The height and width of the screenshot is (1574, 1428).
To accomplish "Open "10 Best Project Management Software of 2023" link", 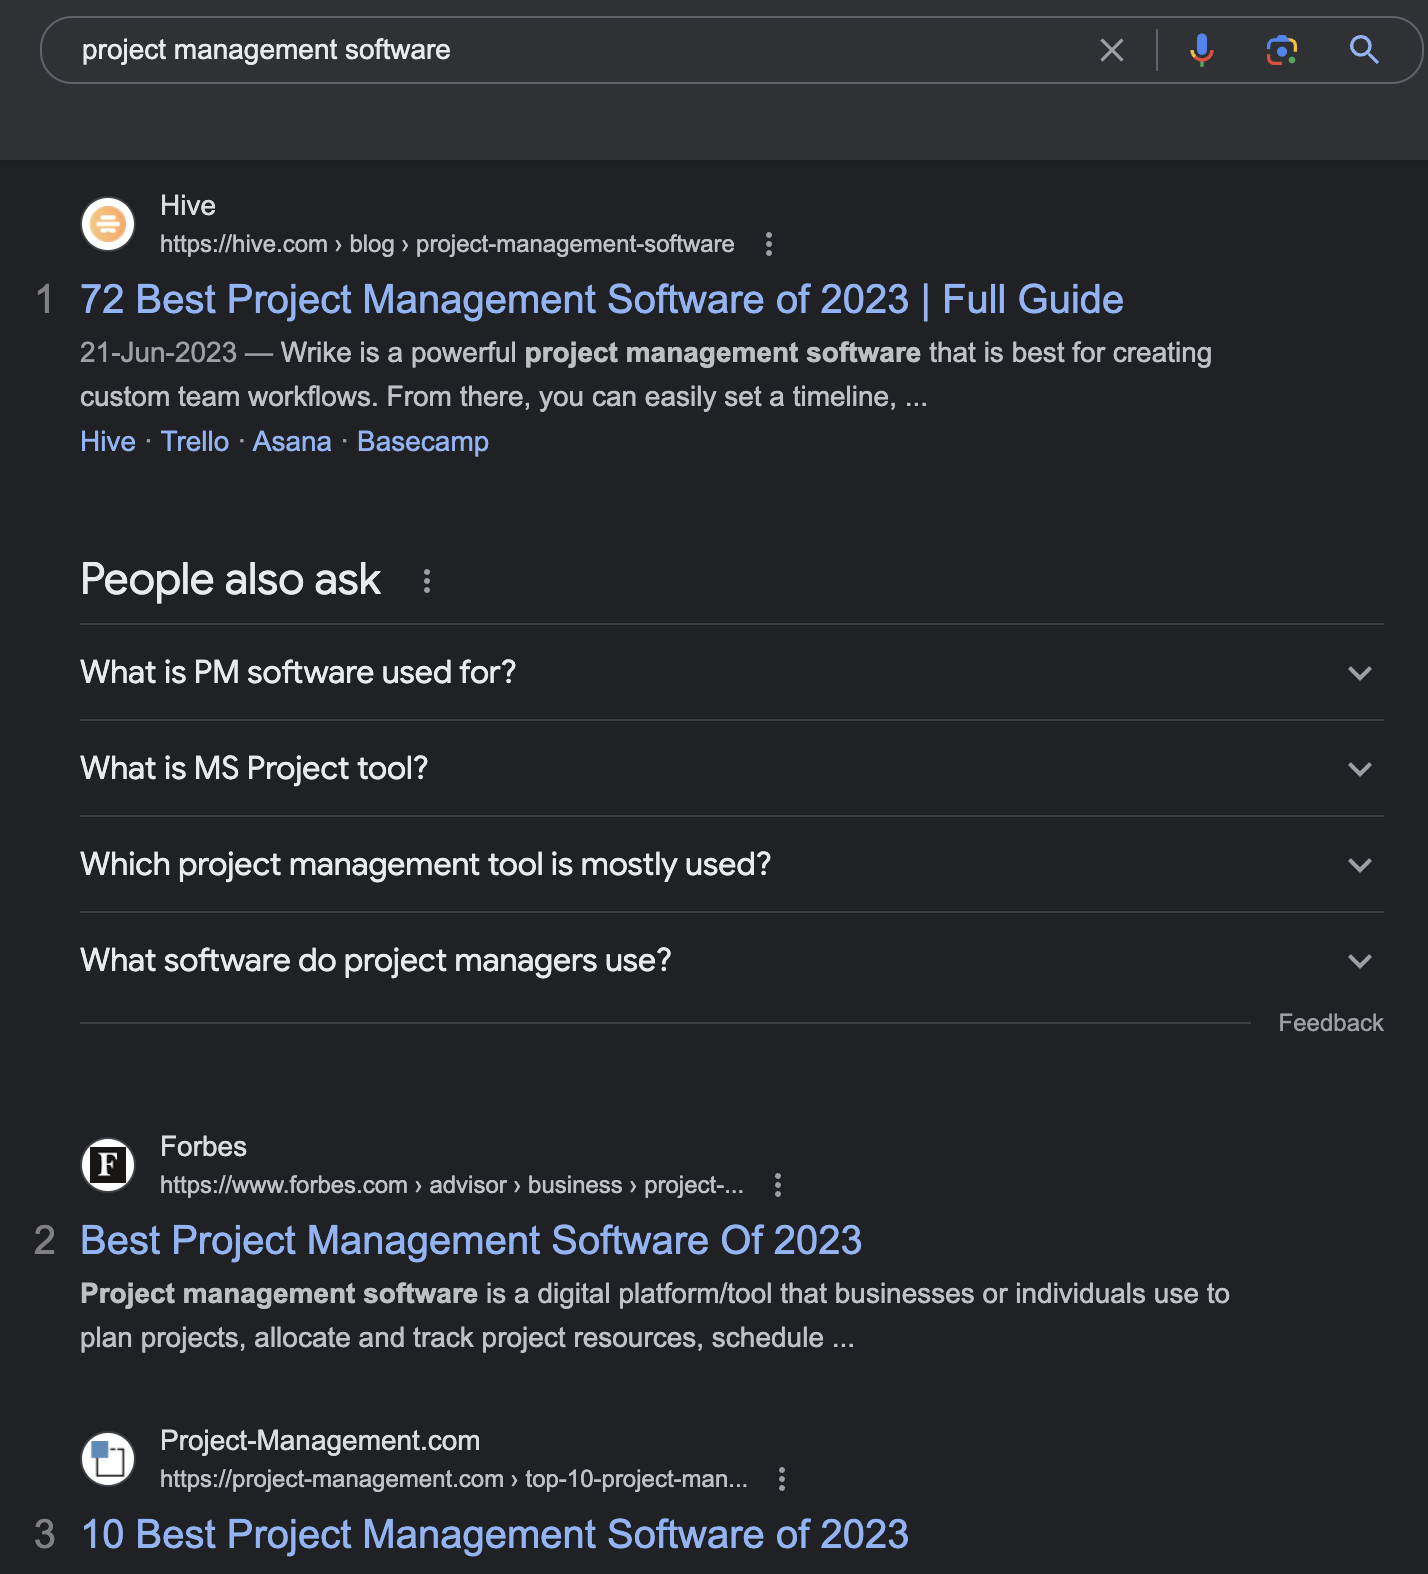I will [x=494, y=1535].
